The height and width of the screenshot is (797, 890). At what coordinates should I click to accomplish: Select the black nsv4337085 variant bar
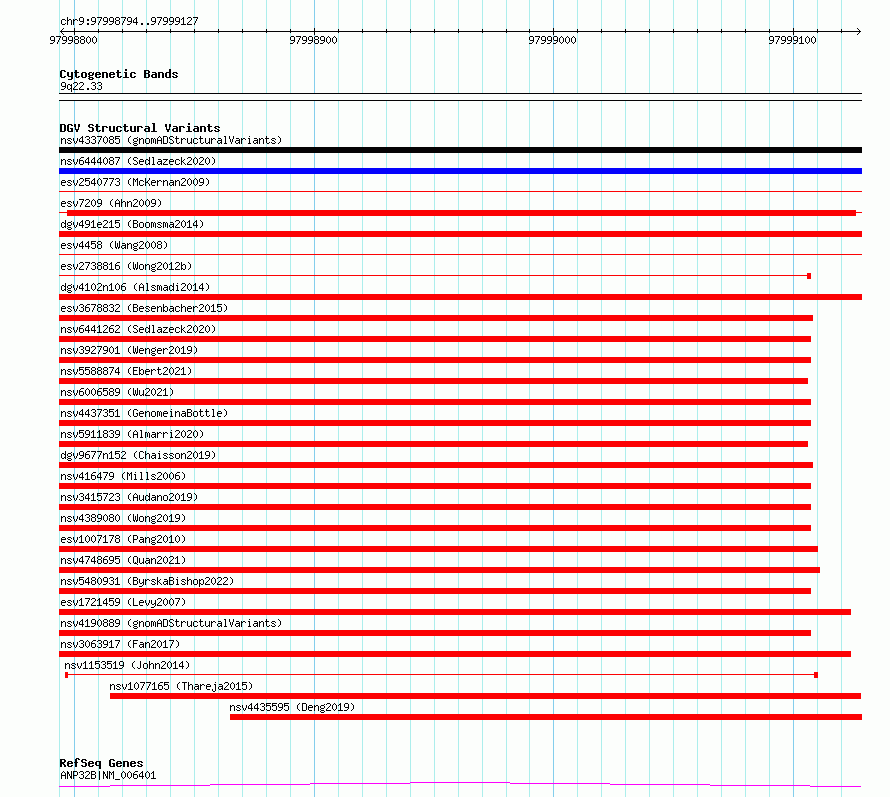click(x=460, y=150)
